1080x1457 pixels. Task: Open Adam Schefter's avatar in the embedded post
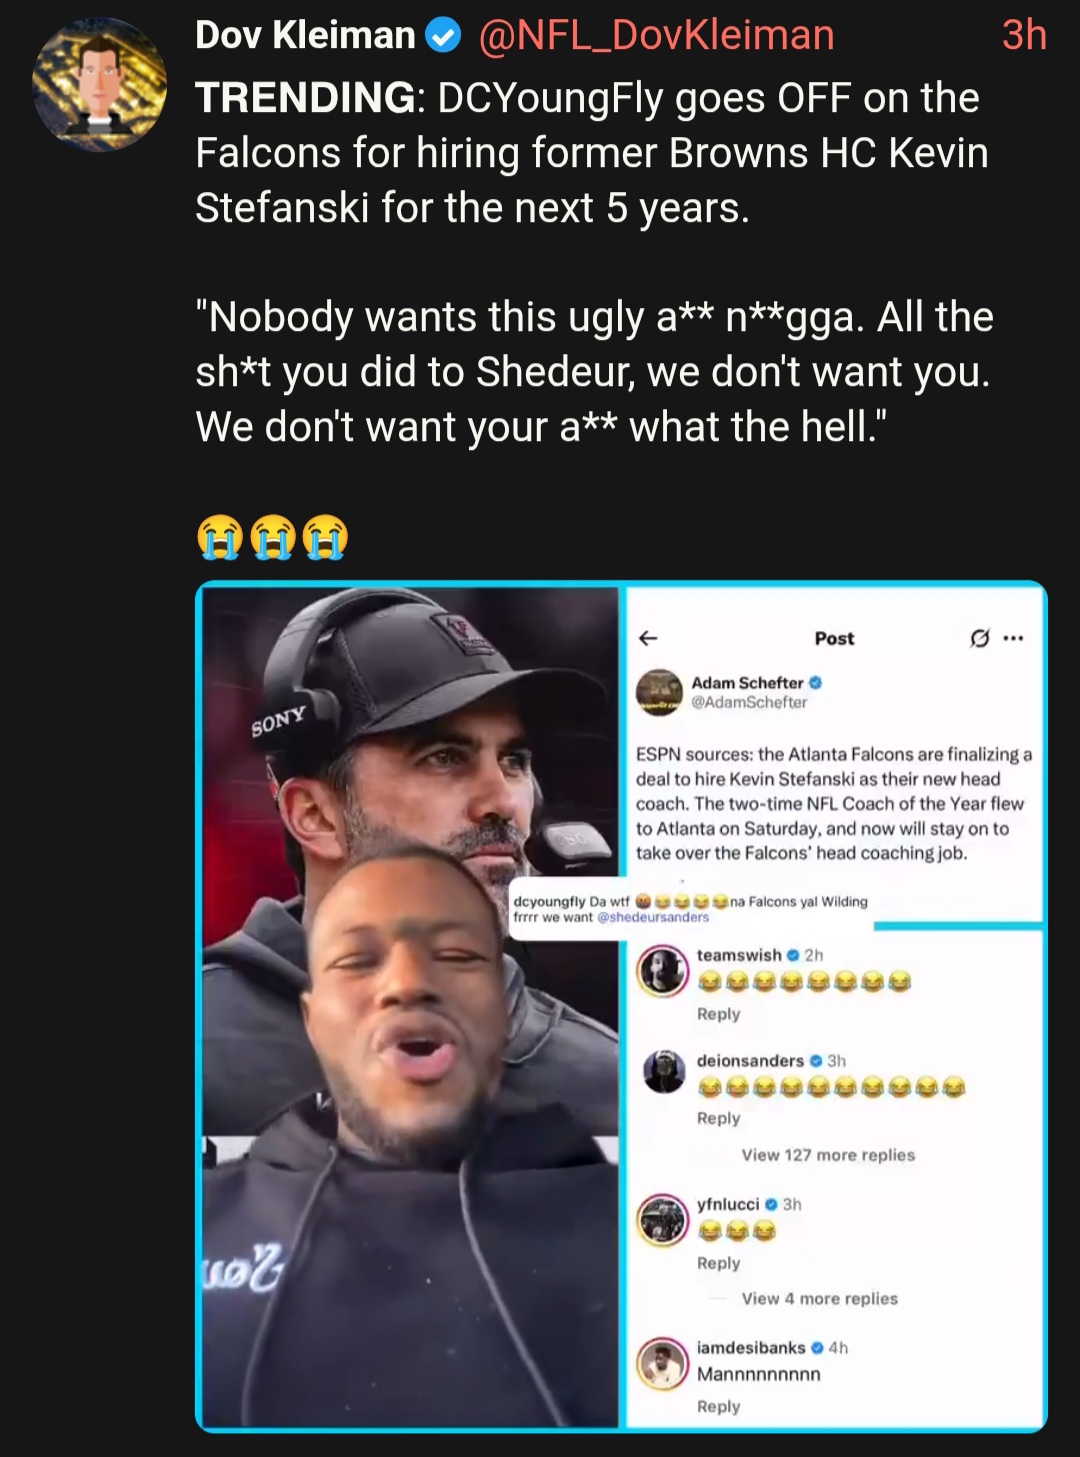[x=659, y=692]
